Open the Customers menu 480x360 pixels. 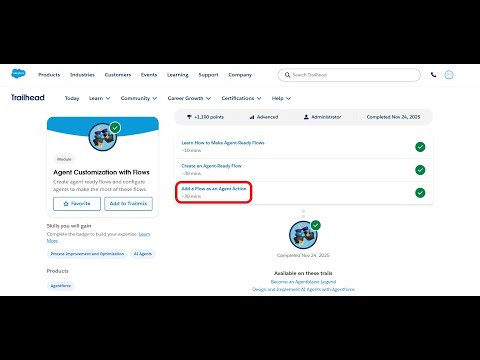118,75
